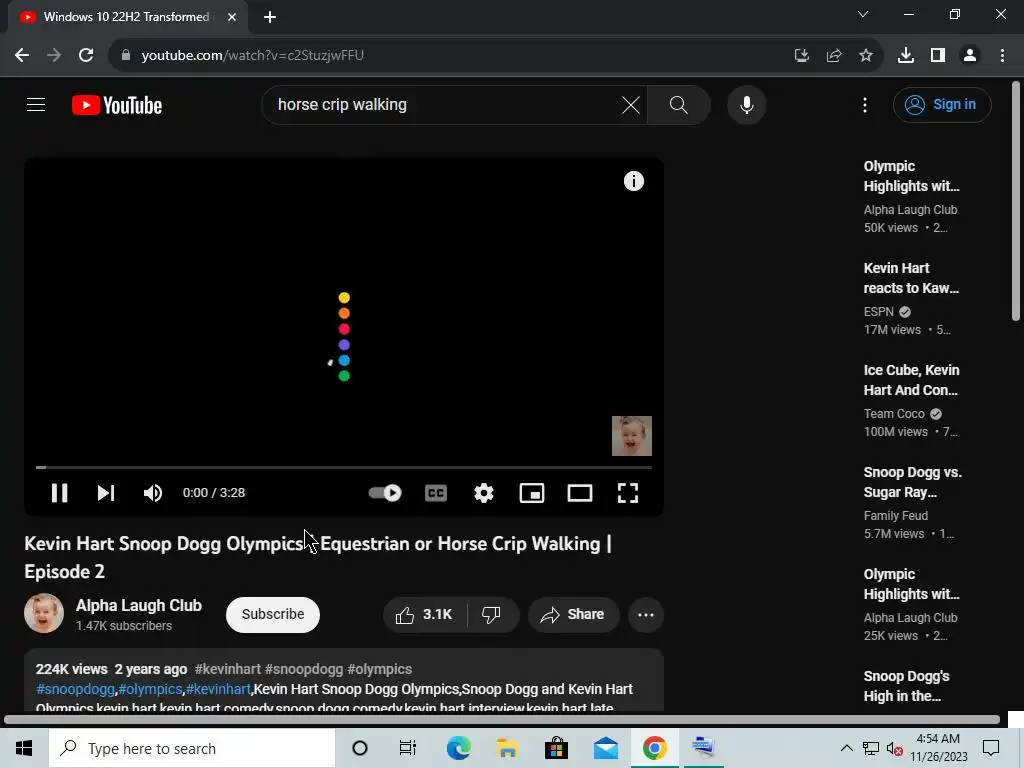Start voice search with microphone
The image size is (1024, 768).
746,104
